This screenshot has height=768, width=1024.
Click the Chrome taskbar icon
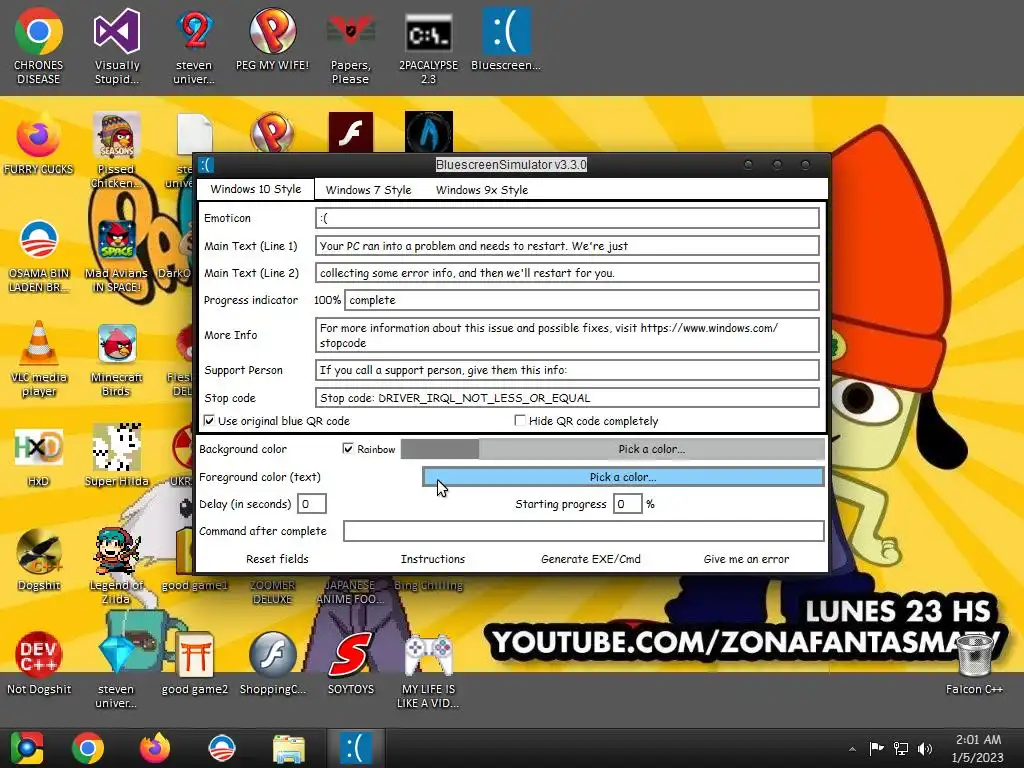[x=88, y=748]
